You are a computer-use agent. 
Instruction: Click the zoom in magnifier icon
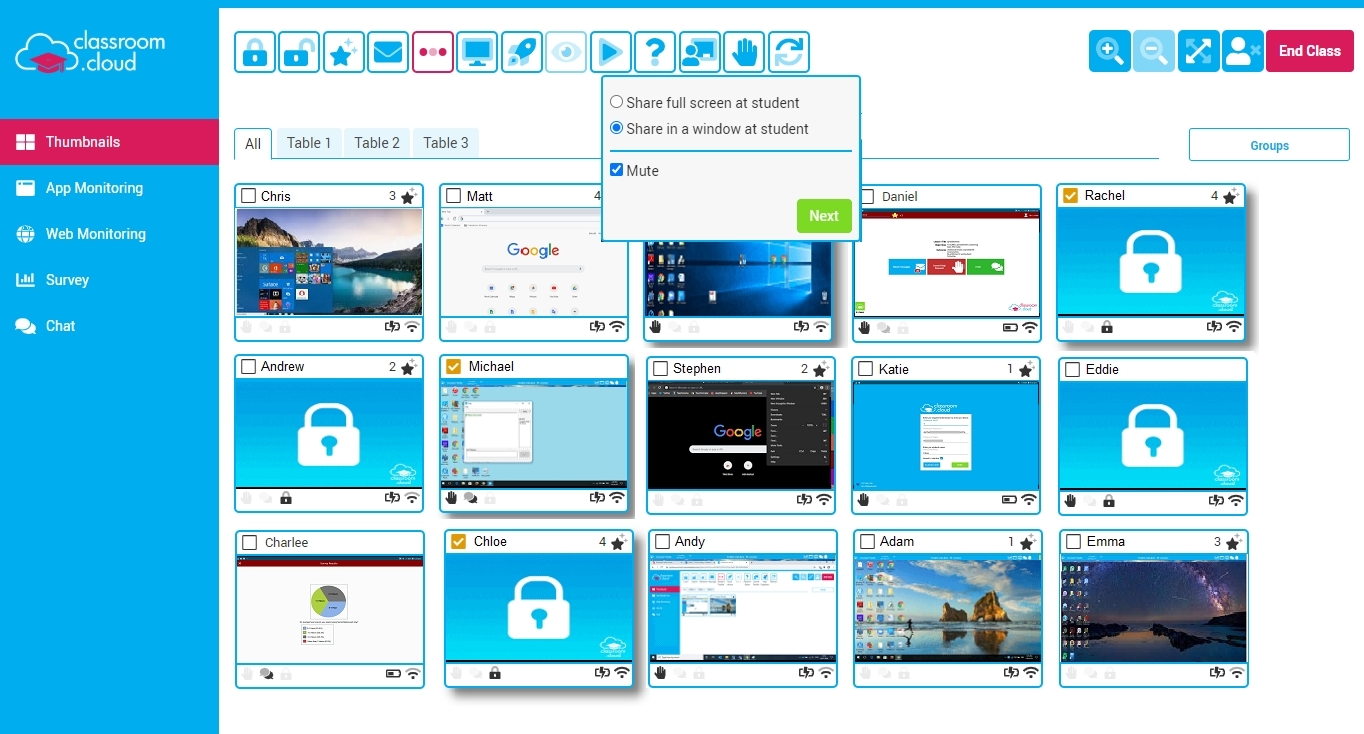tap(1110, 51)
